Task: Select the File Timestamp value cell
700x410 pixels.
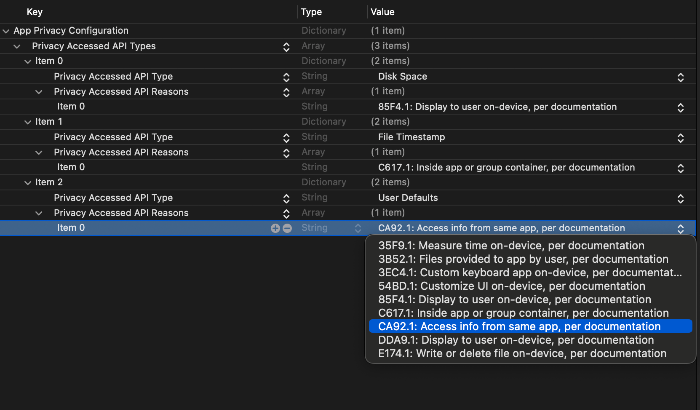Action: (412, 137)
